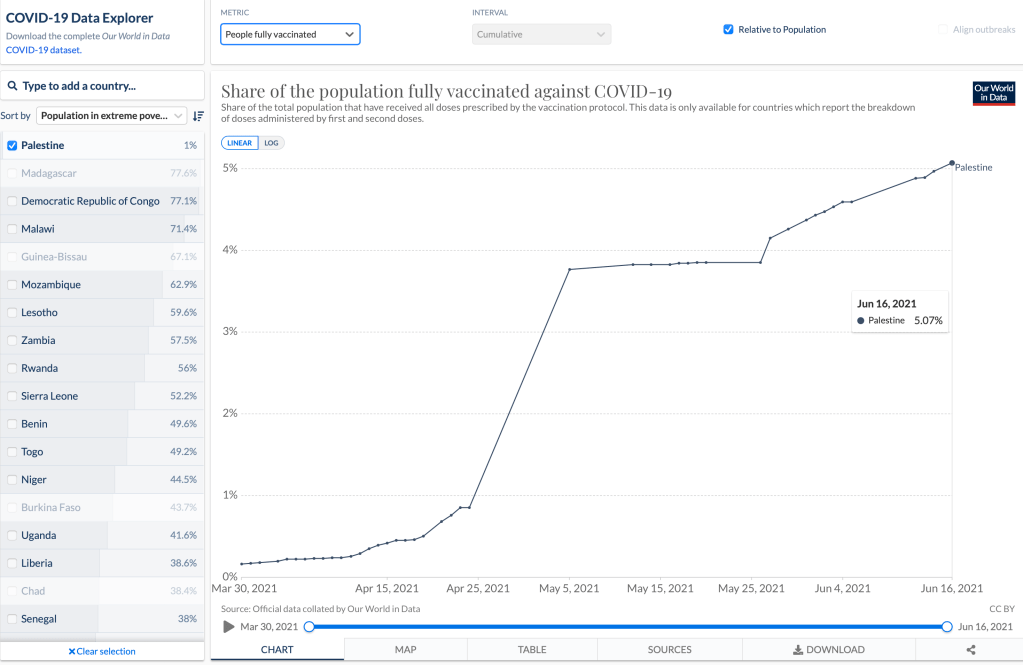
Task: Click the search magnifier icon in country box
Action: click(x=13, y=86)
